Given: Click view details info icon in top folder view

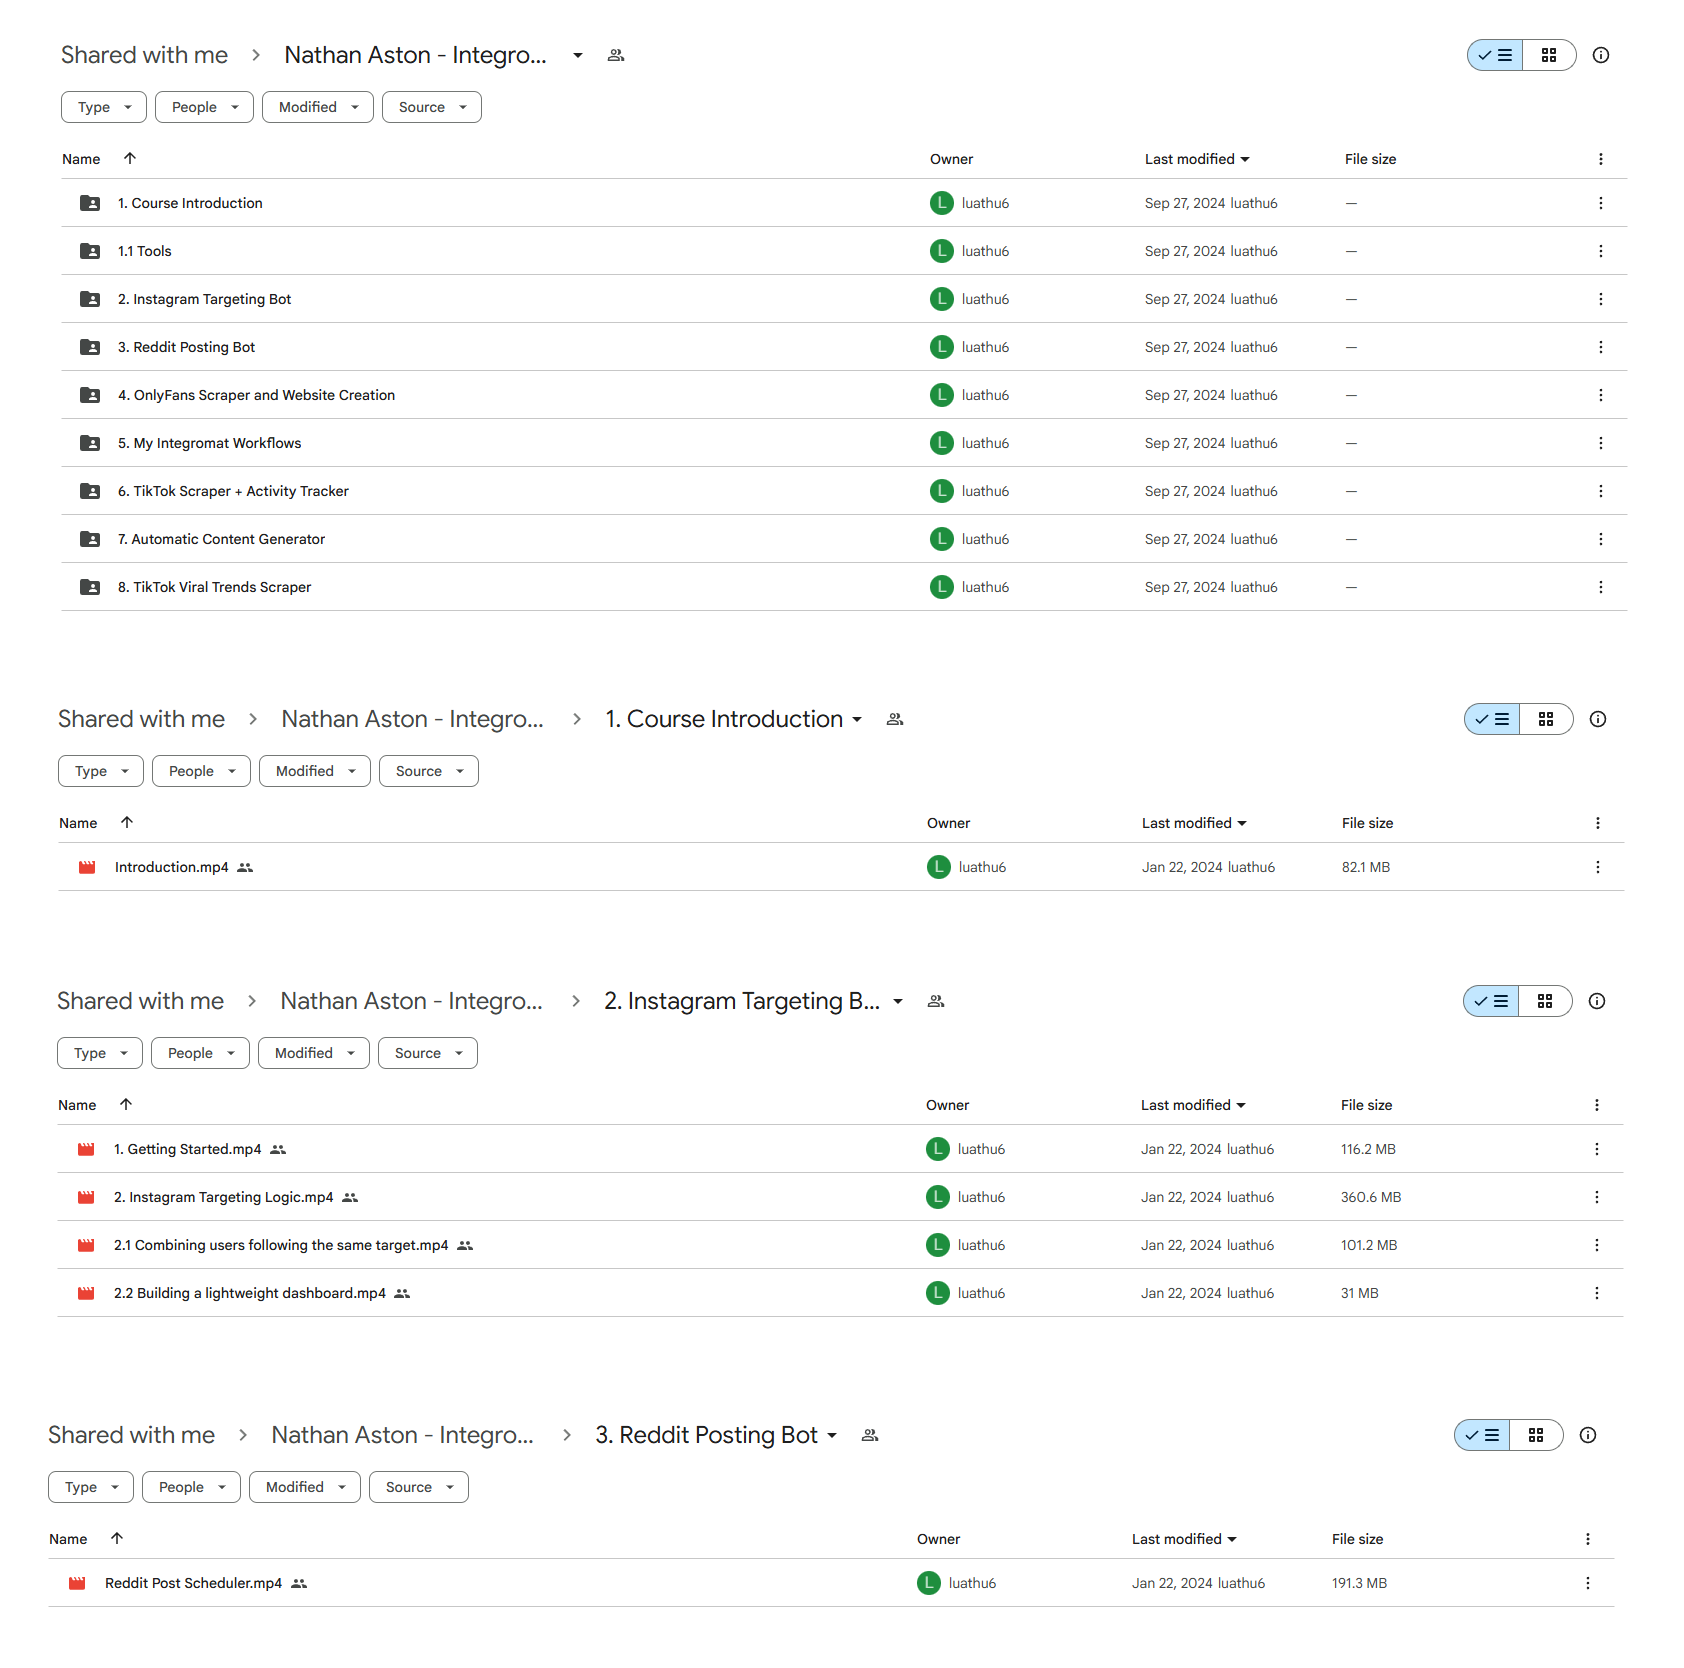Looking at the screenshot, I should (x=1601, y=55).
